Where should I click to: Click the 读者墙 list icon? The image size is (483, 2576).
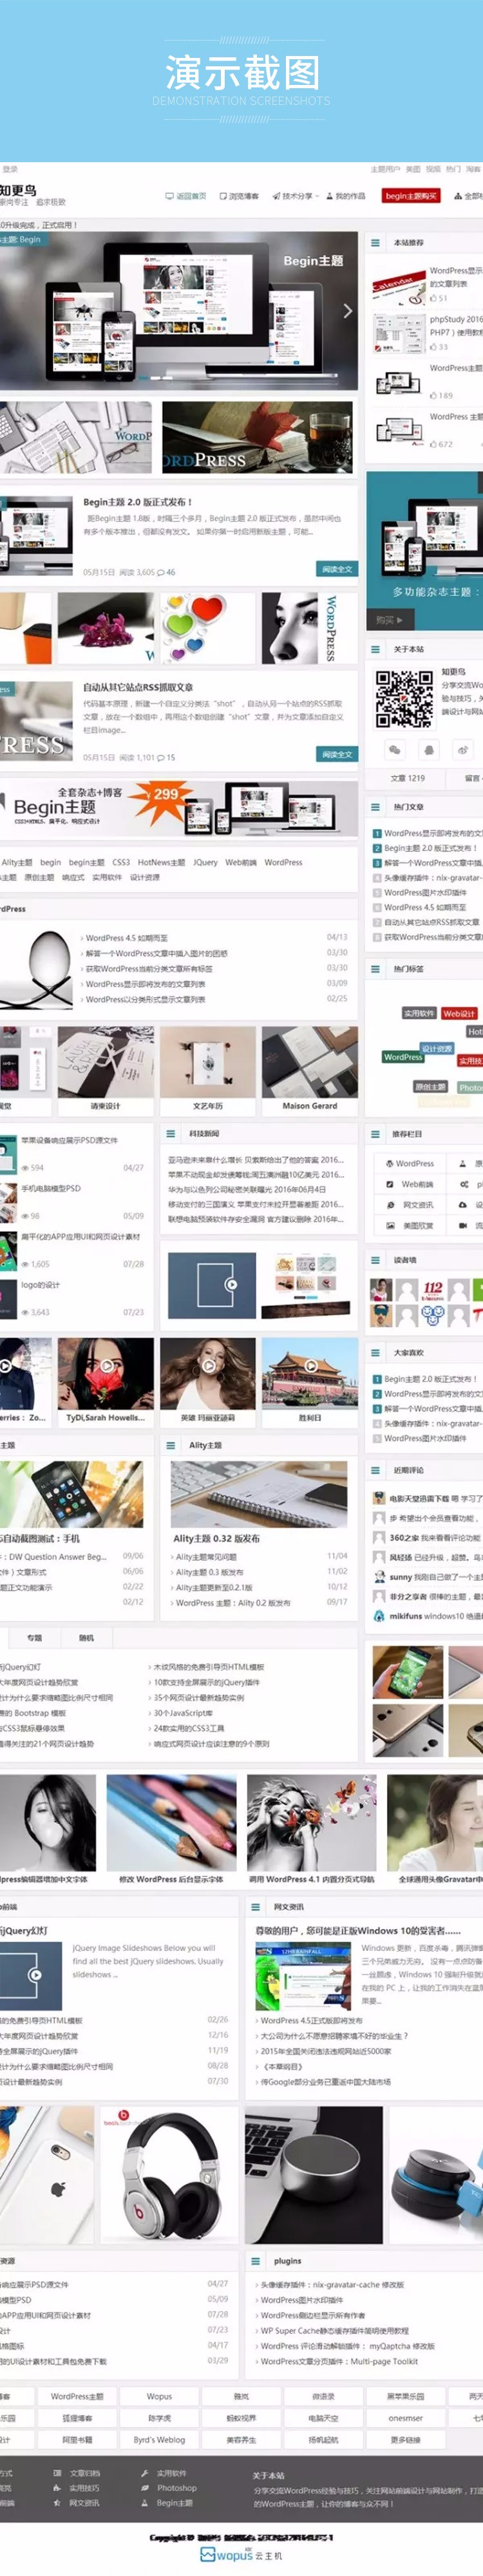tap(376, 1260)
